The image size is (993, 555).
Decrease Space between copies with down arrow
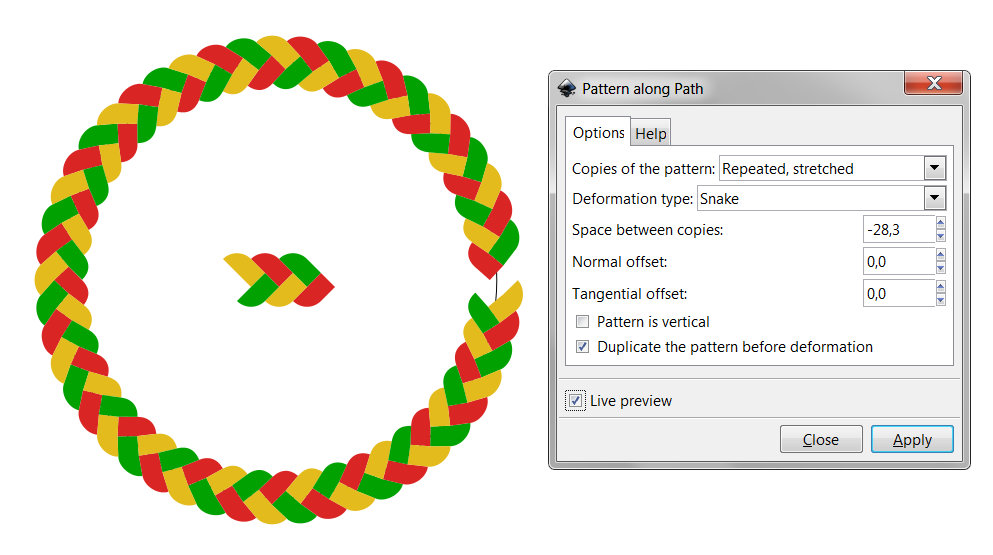[941, 236]
